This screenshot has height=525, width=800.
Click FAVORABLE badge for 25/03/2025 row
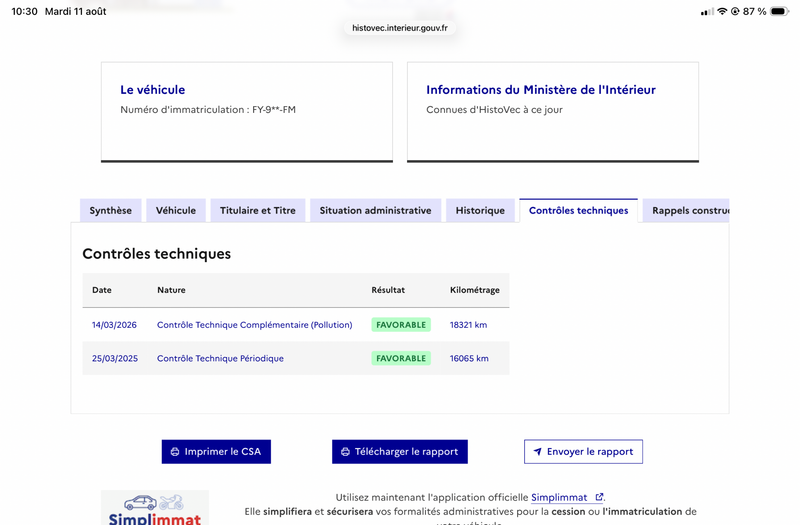[401, 358]
